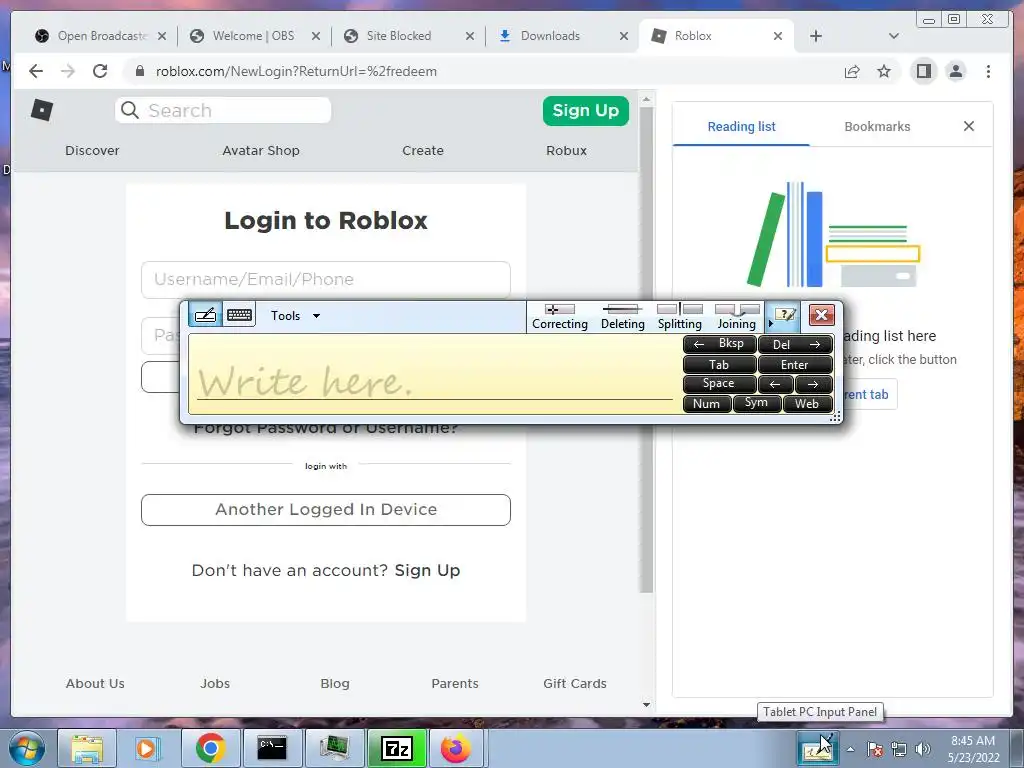
Task: Open the Blog footer link
Action: (x=335, y=683)
